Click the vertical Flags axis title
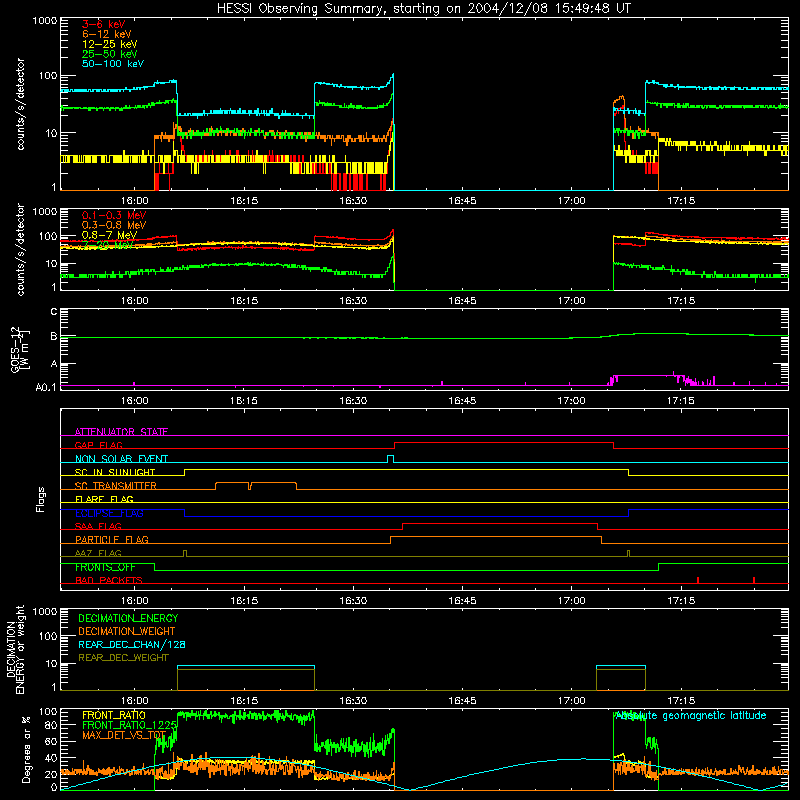This screenshot has height=800, width=800. 41,499
